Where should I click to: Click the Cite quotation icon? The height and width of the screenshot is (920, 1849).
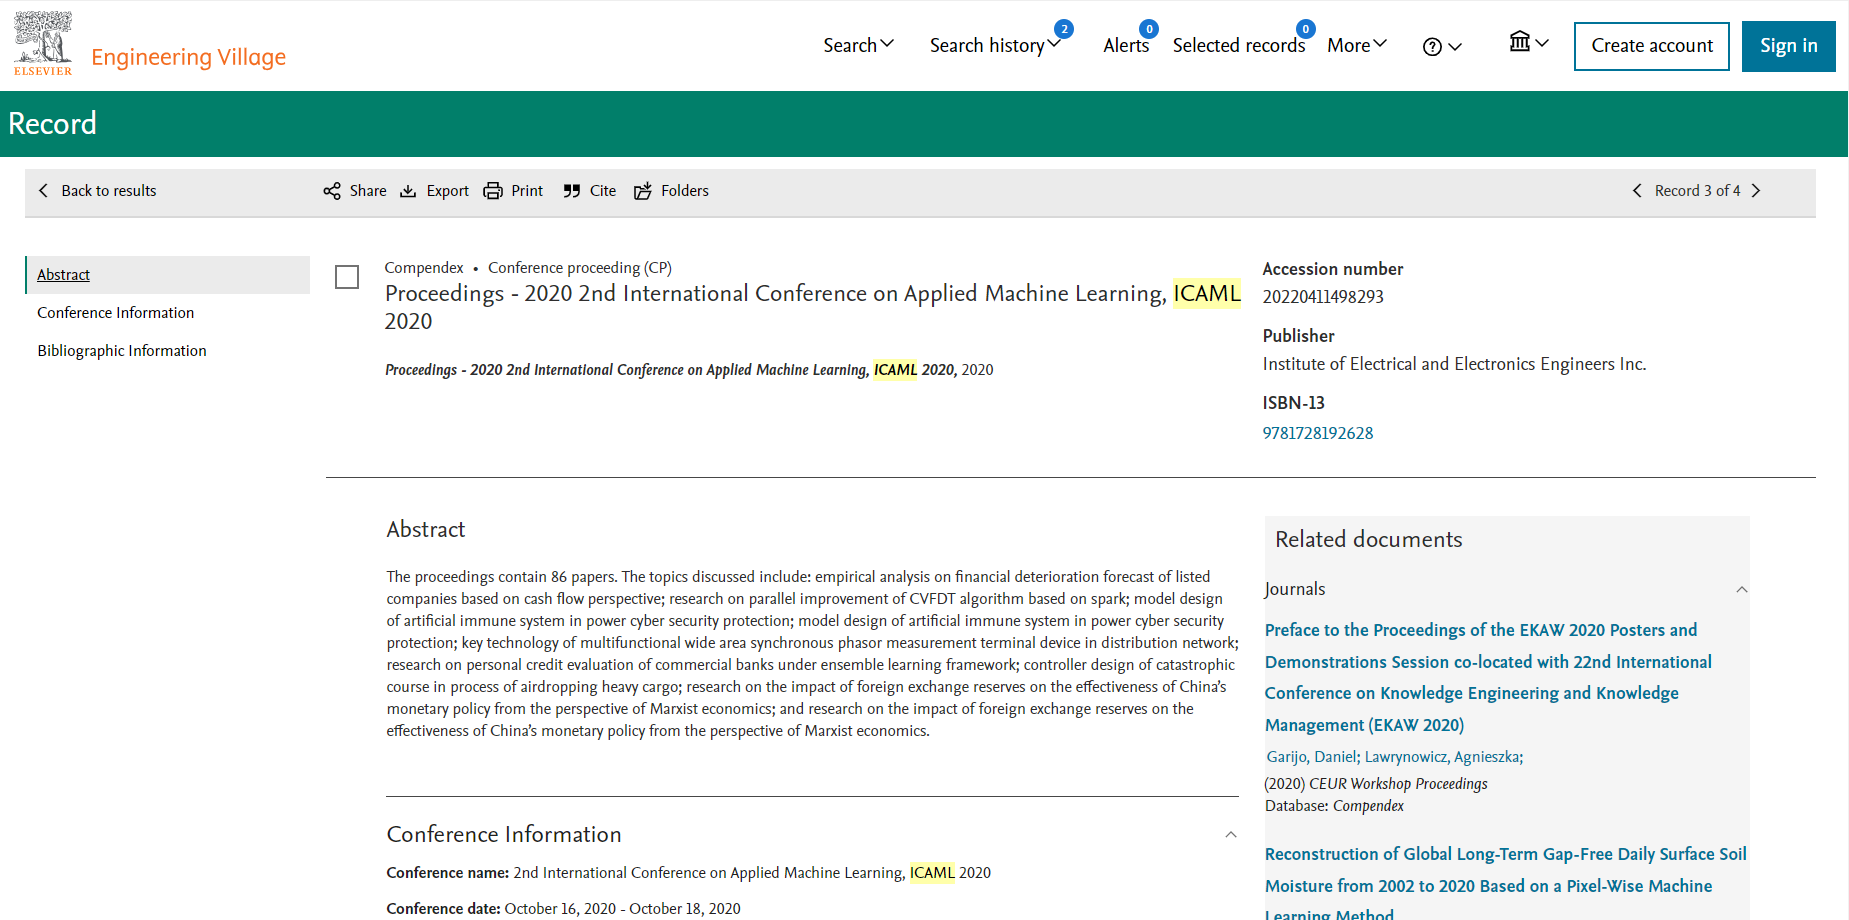click(572, 191)
